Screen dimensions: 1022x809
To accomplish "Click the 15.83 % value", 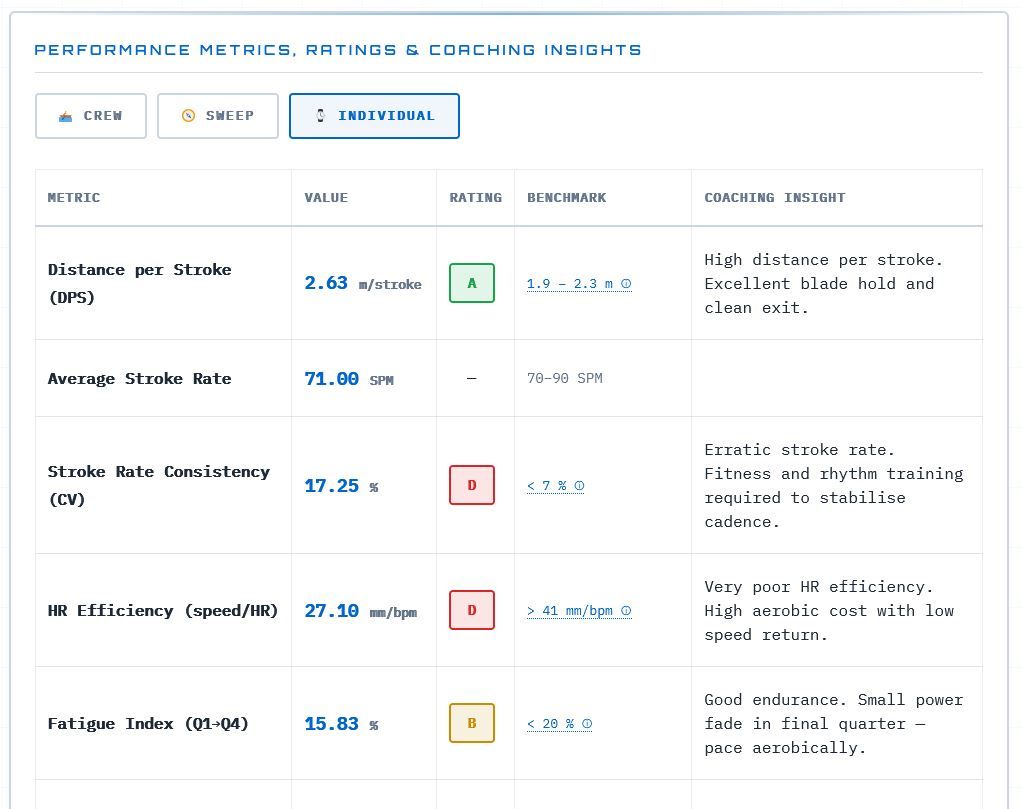I will pos(341,724).
